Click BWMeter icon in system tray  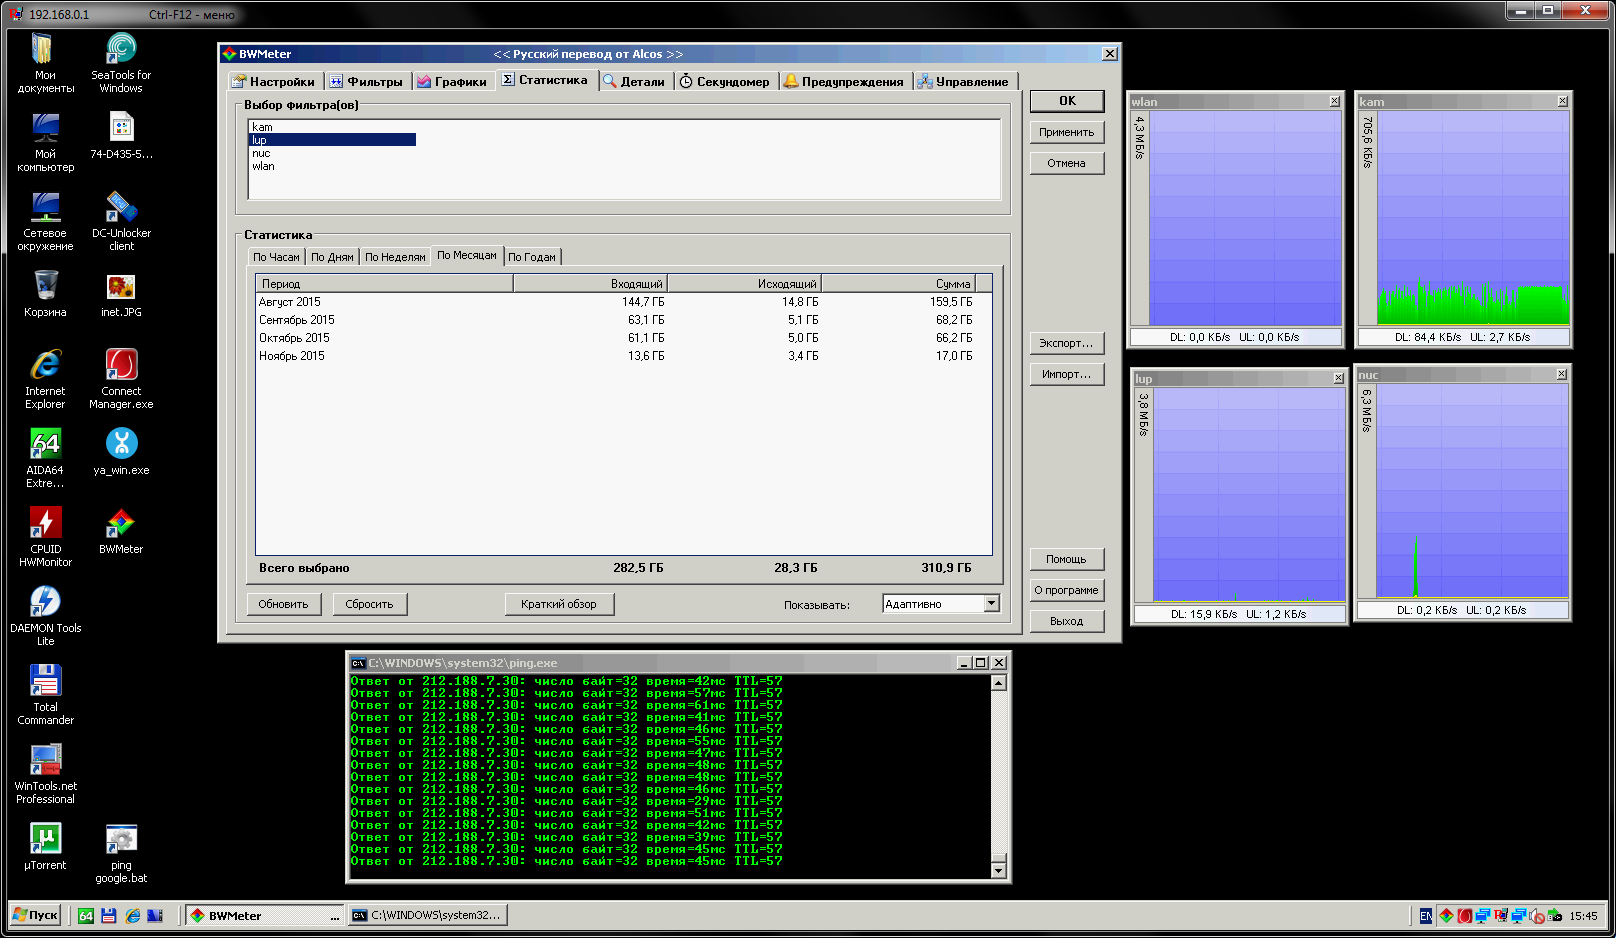click(1446, 915)
